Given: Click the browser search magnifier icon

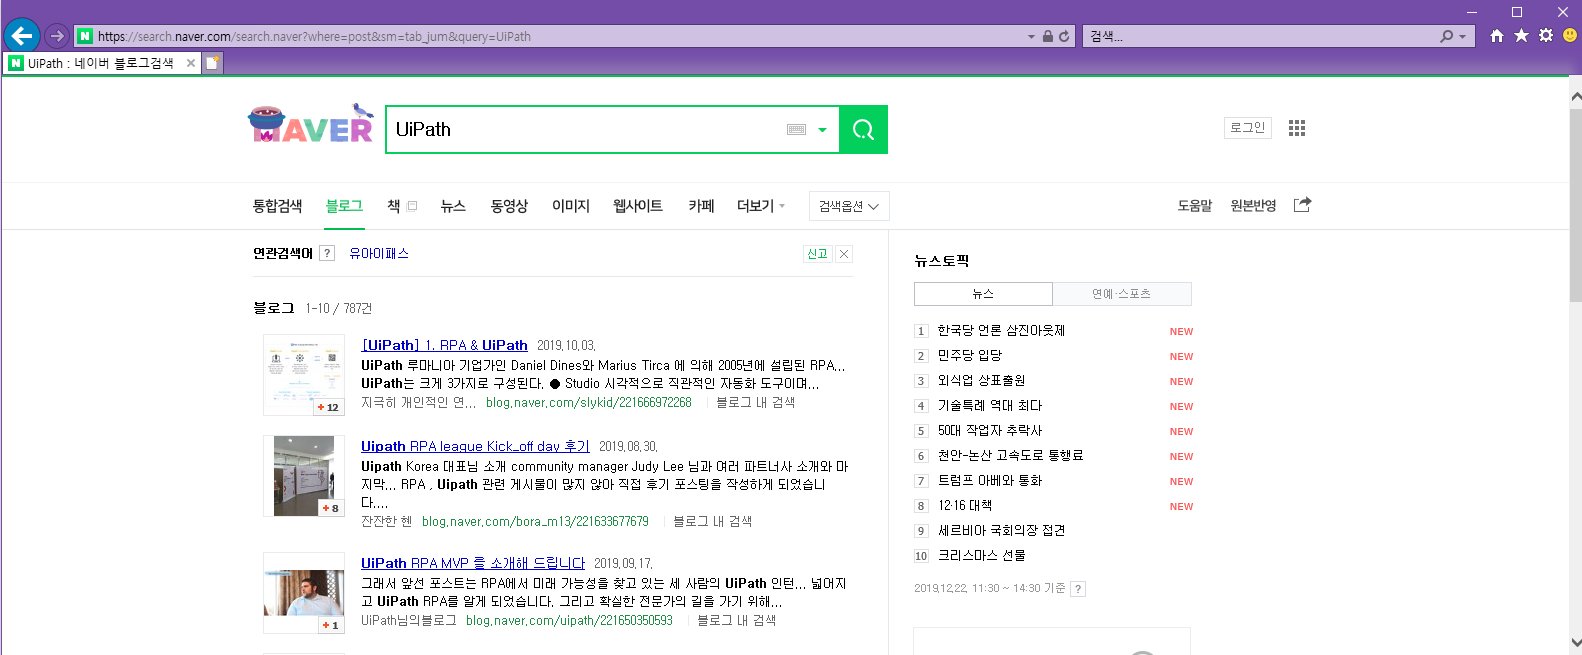Looking at the screenshot, I should (1446, 36).
